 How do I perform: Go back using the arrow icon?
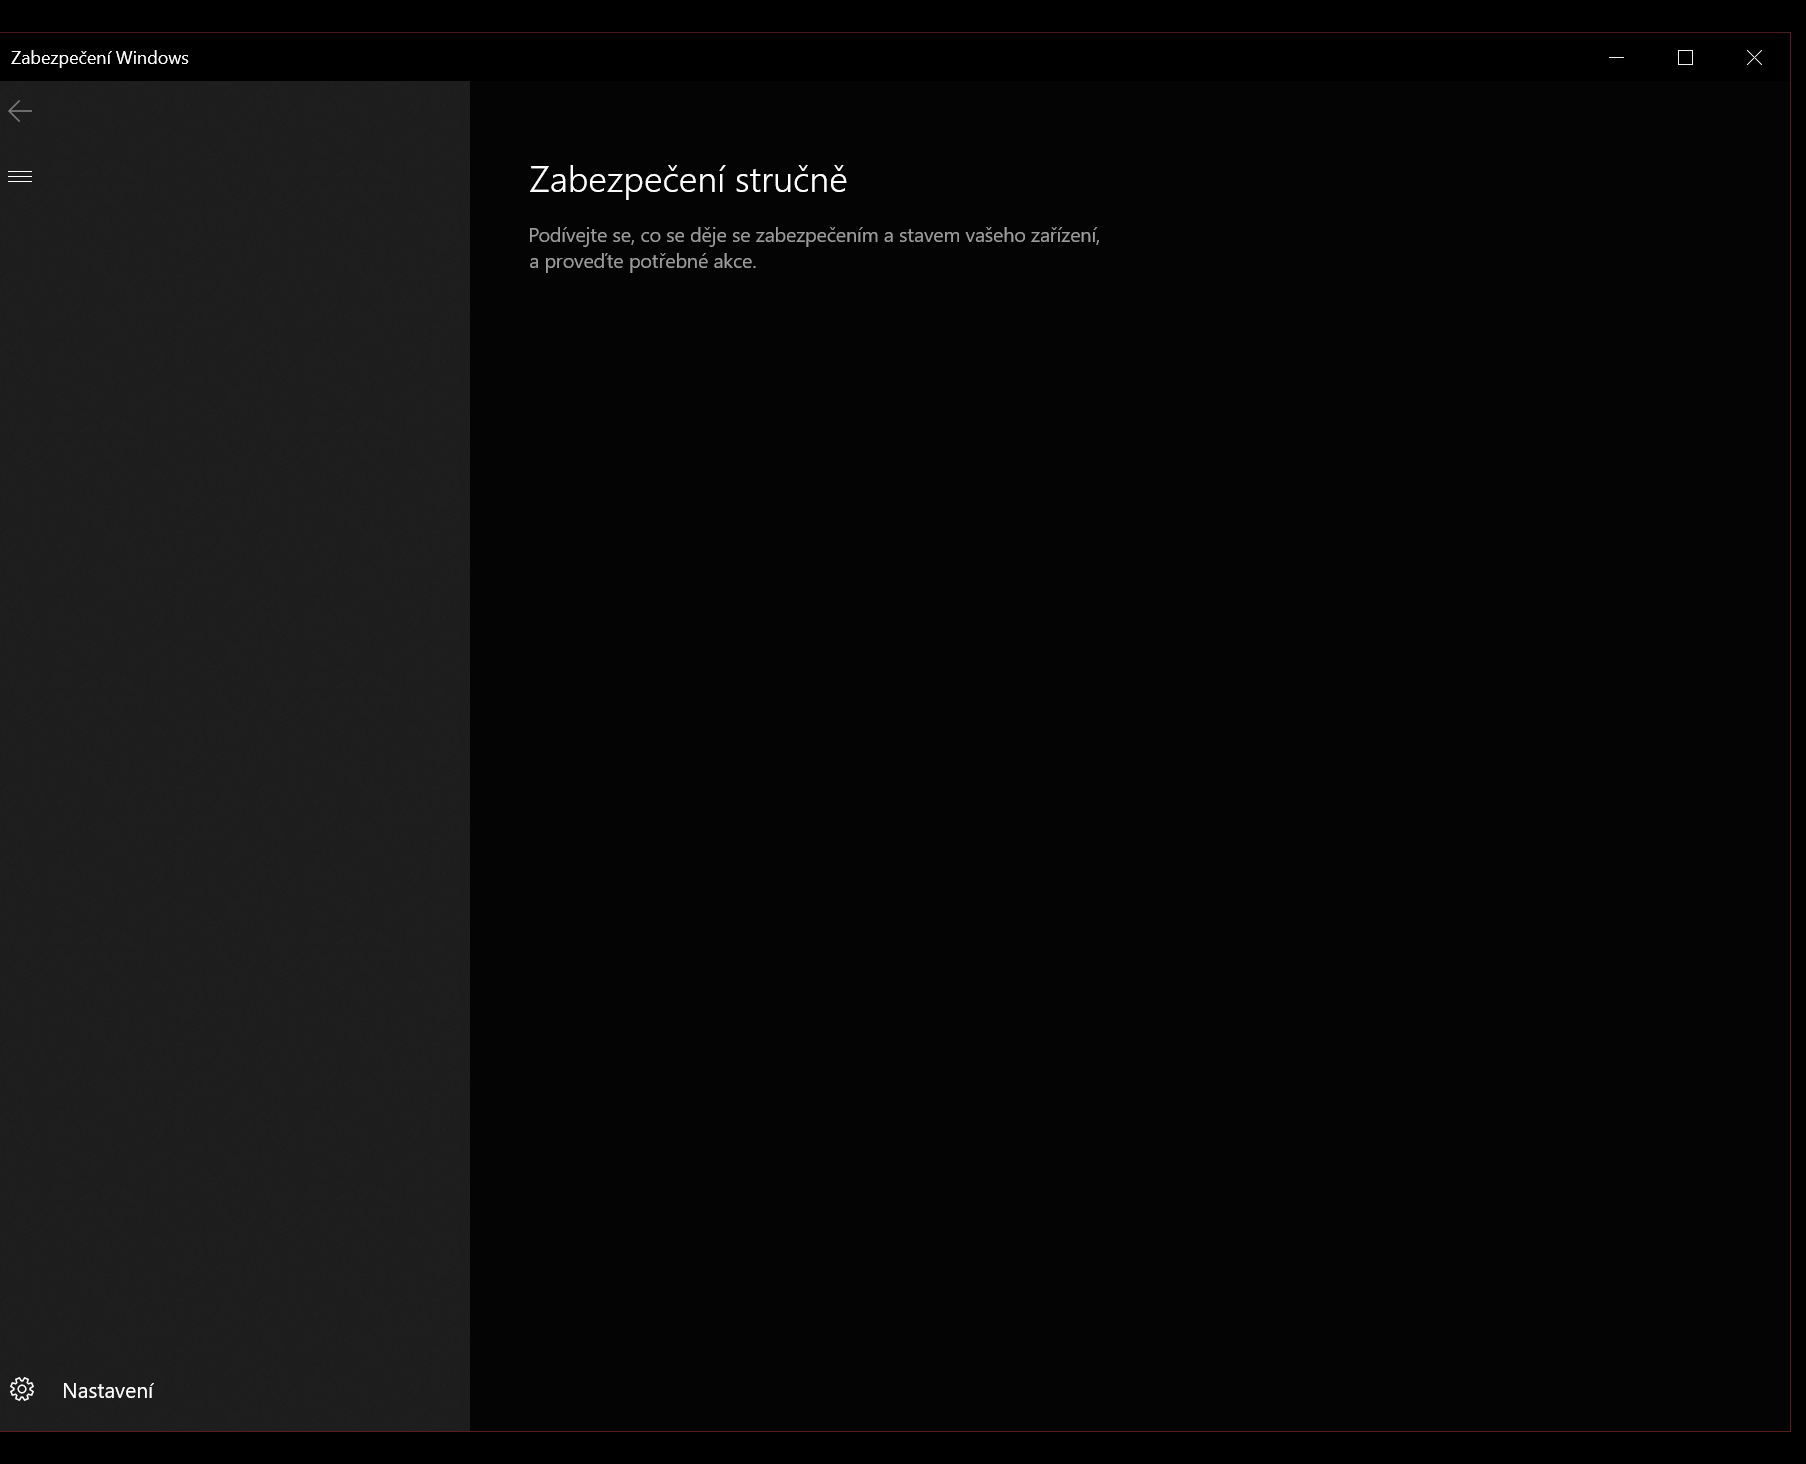tap(20, 111)
